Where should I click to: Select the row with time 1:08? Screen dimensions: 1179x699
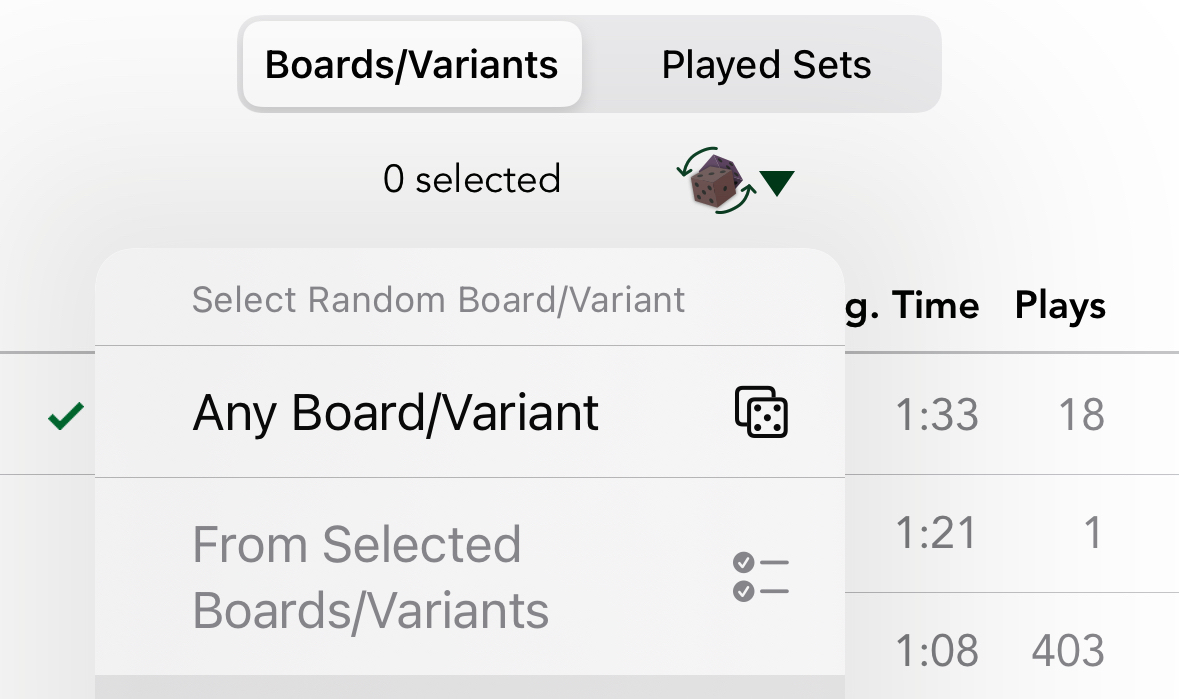[936, 651]
